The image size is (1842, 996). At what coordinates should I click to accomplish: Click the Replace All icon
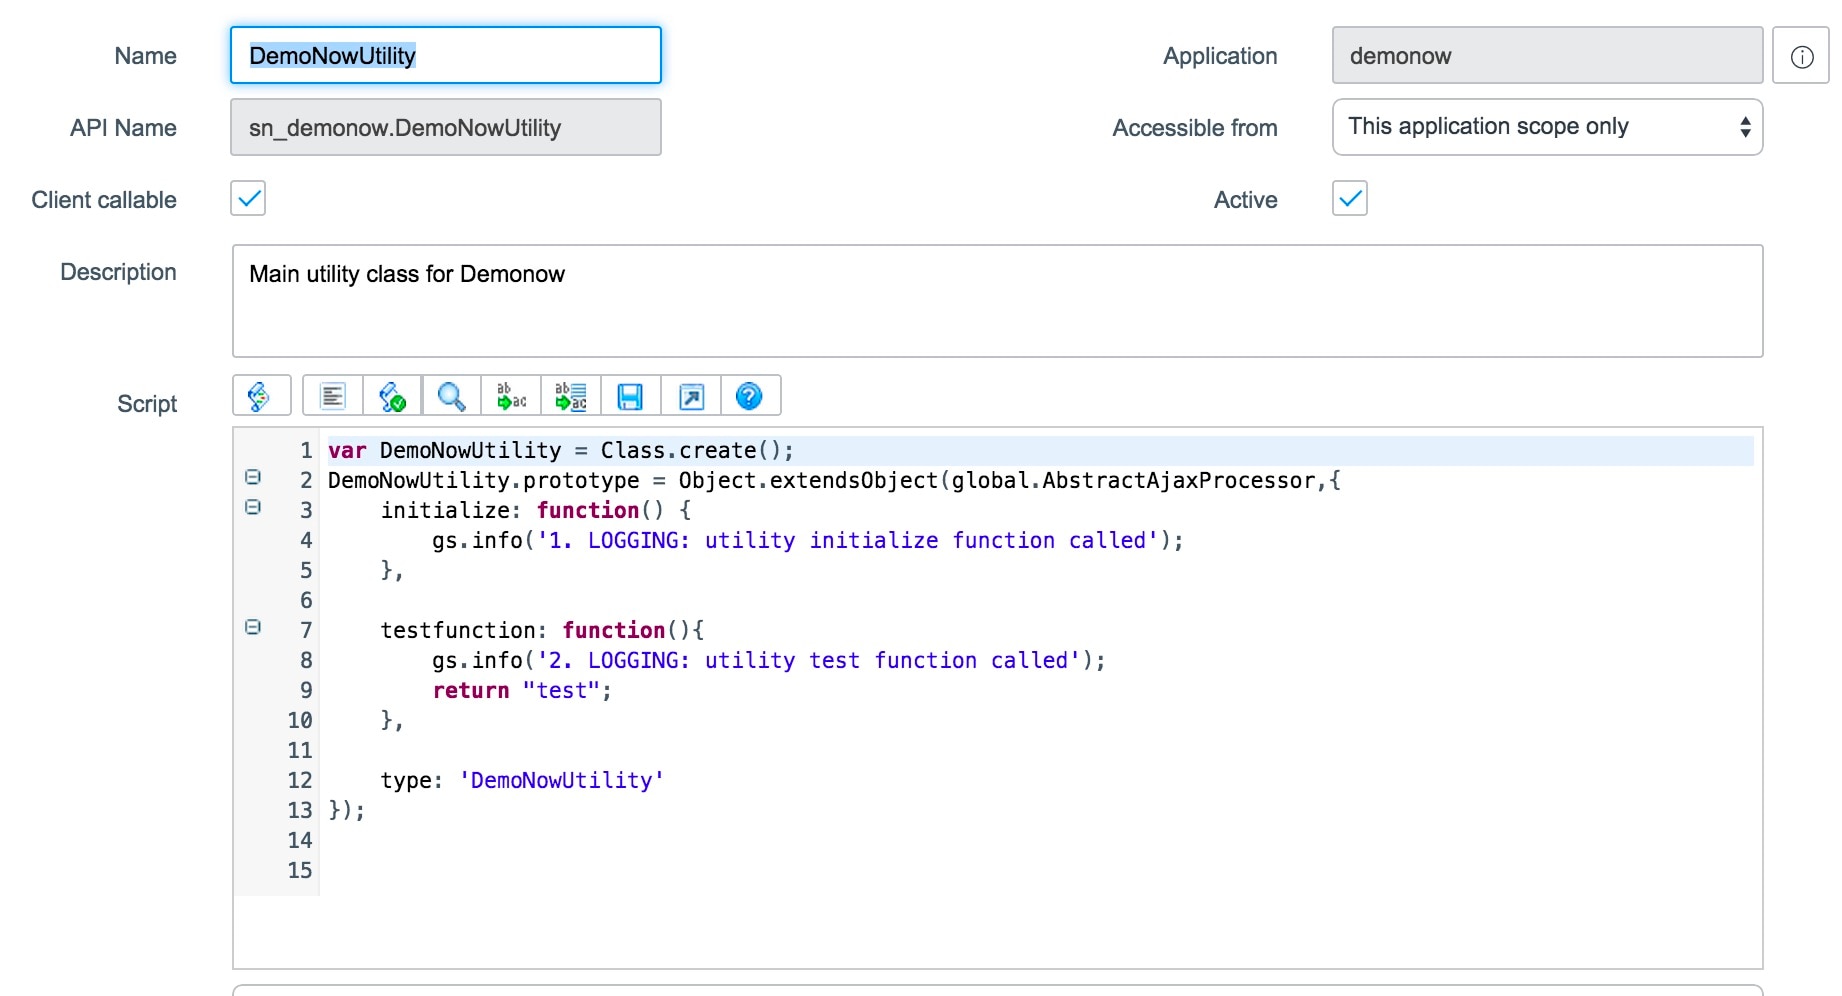pyautogui.click(x=571, y=396)
